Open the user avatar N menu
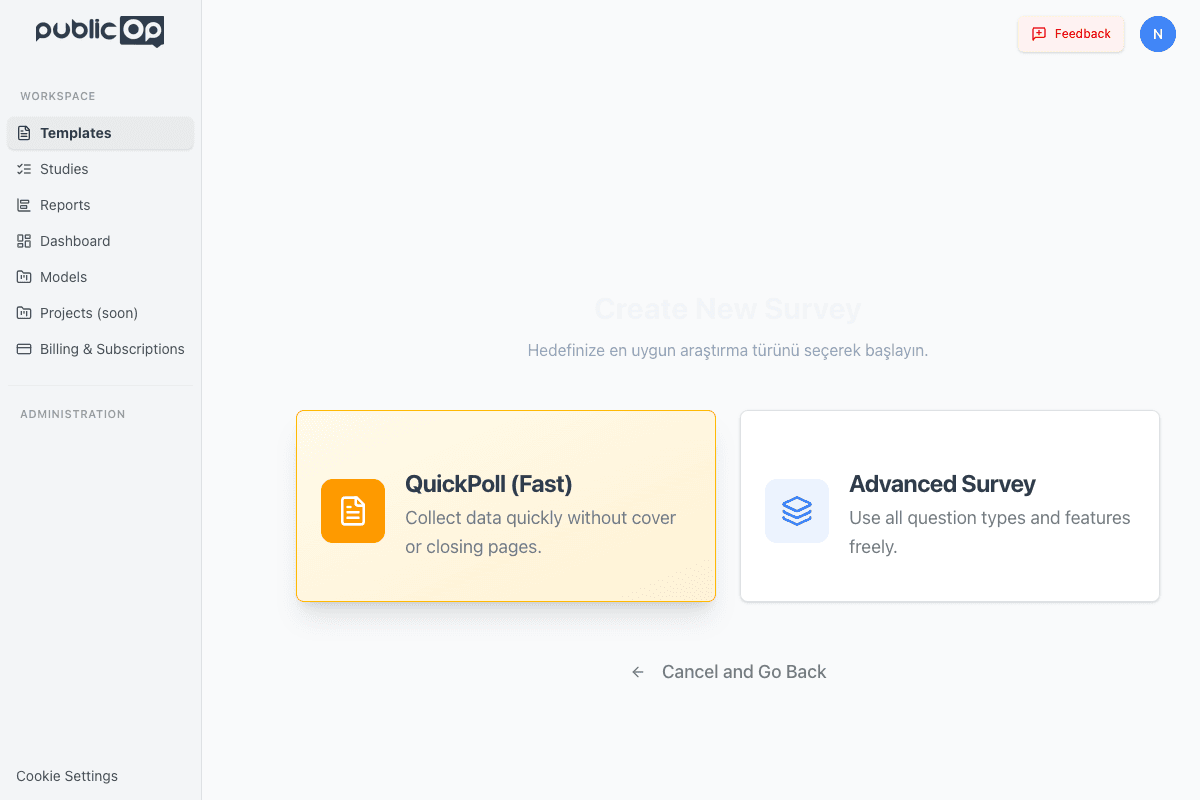 (1157, 34)
